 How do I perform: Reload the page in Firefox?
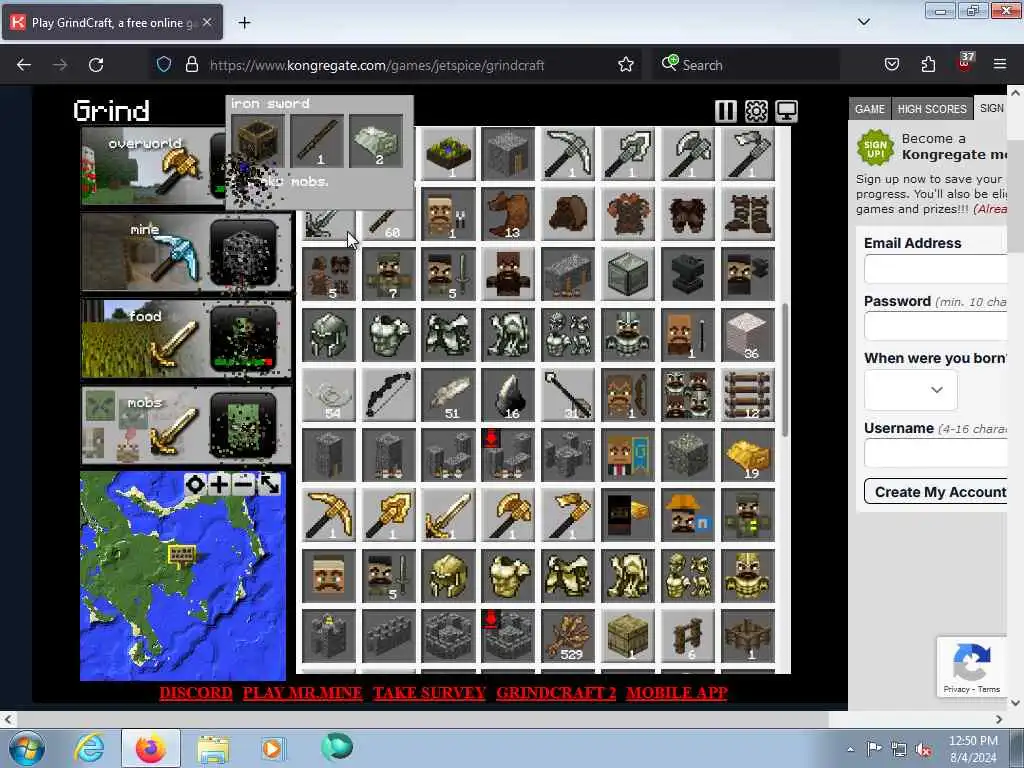[96, 65]
